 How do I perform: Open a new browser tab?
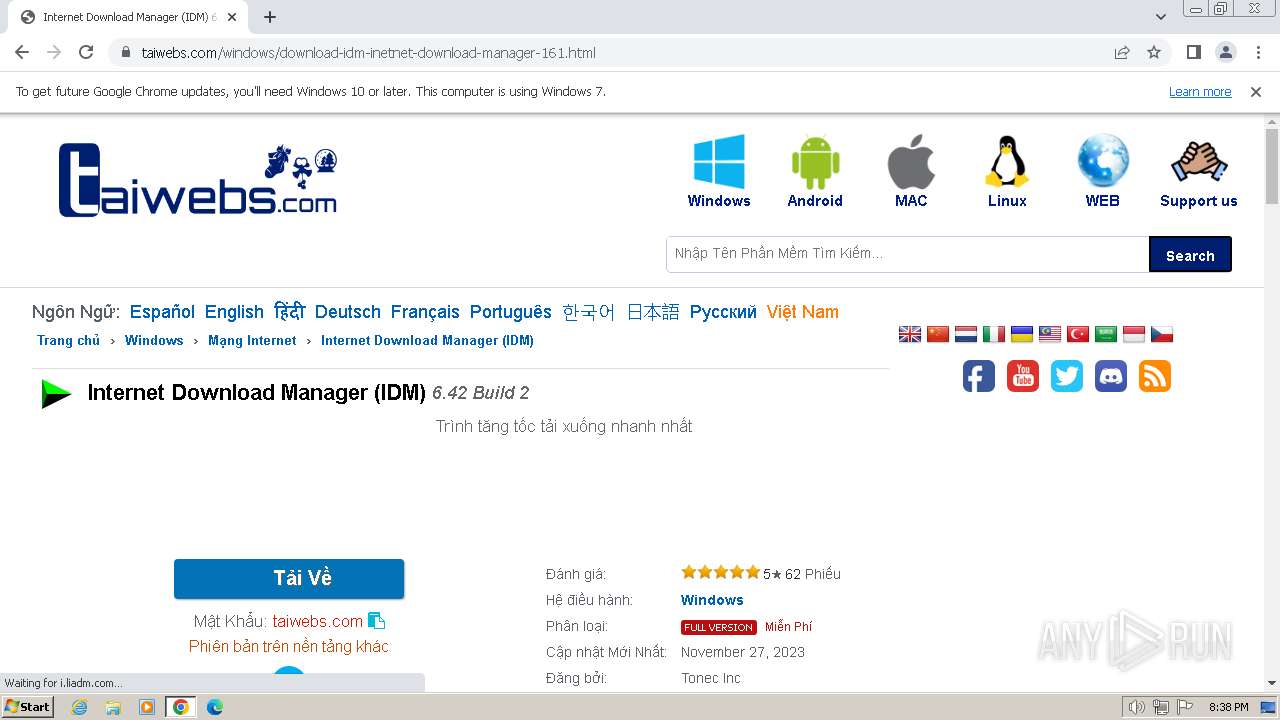point(270,17)
